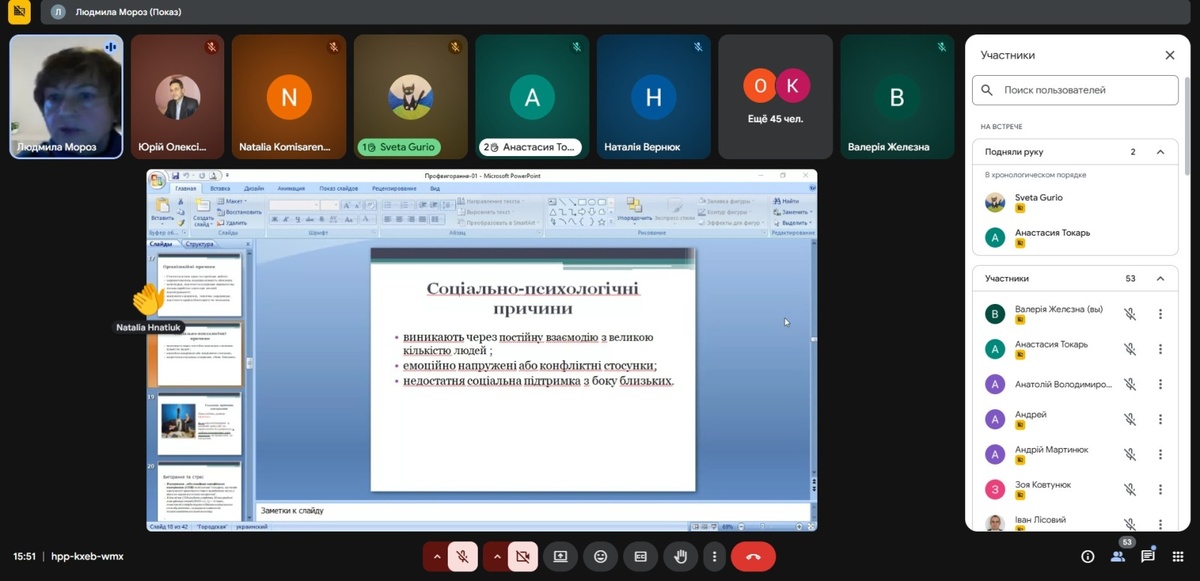
Task: Click the red leave call button
Action: (753, 556)
